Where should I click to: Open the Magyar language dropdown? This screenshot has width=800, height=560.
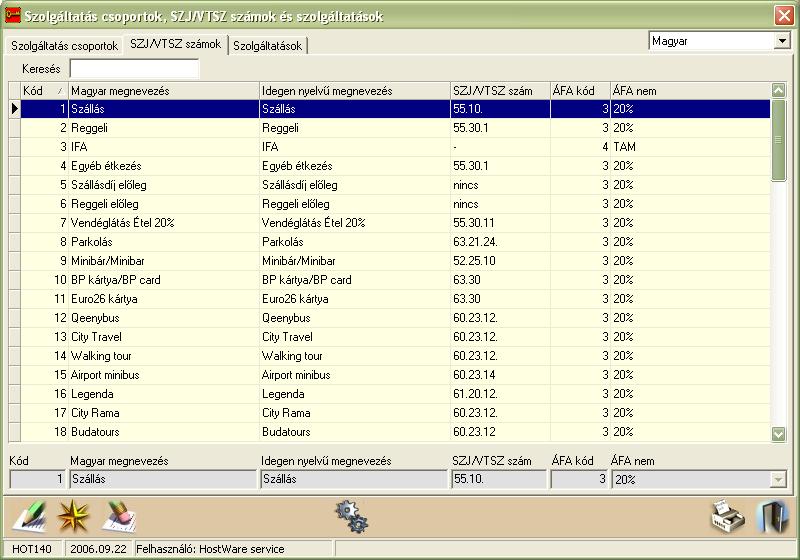click(782, 41)
